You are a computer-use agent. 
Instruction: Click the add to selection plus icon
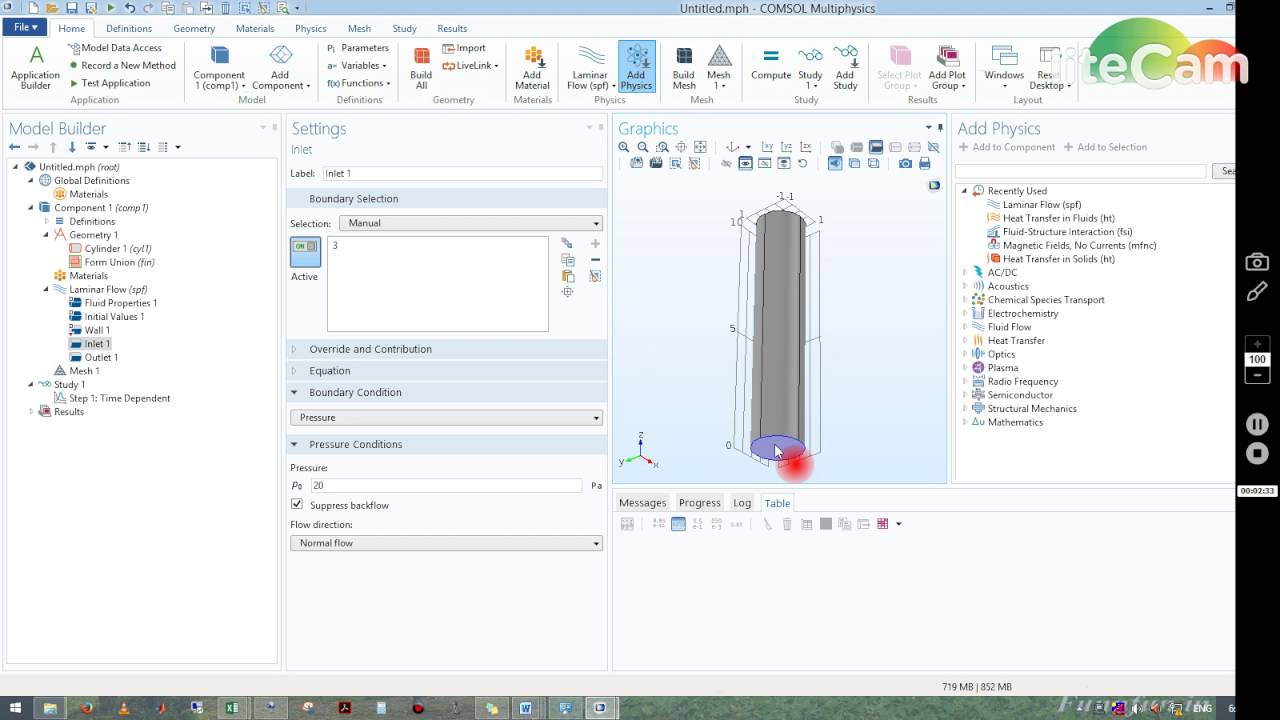click(x=595, y=243)
